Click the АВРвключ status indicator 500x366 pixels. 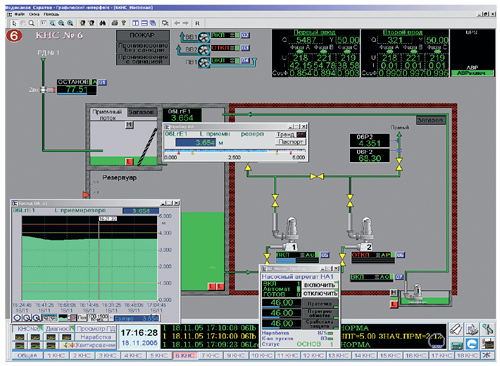point(472,73)
